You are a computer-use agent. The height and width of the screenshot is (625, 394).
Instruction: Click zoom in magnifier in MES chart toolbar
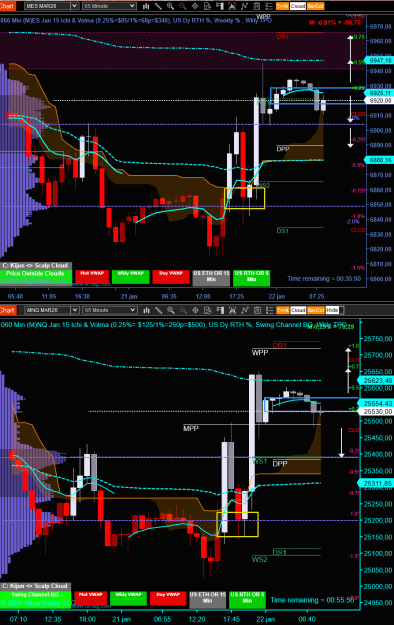click(x=170, y=6)
